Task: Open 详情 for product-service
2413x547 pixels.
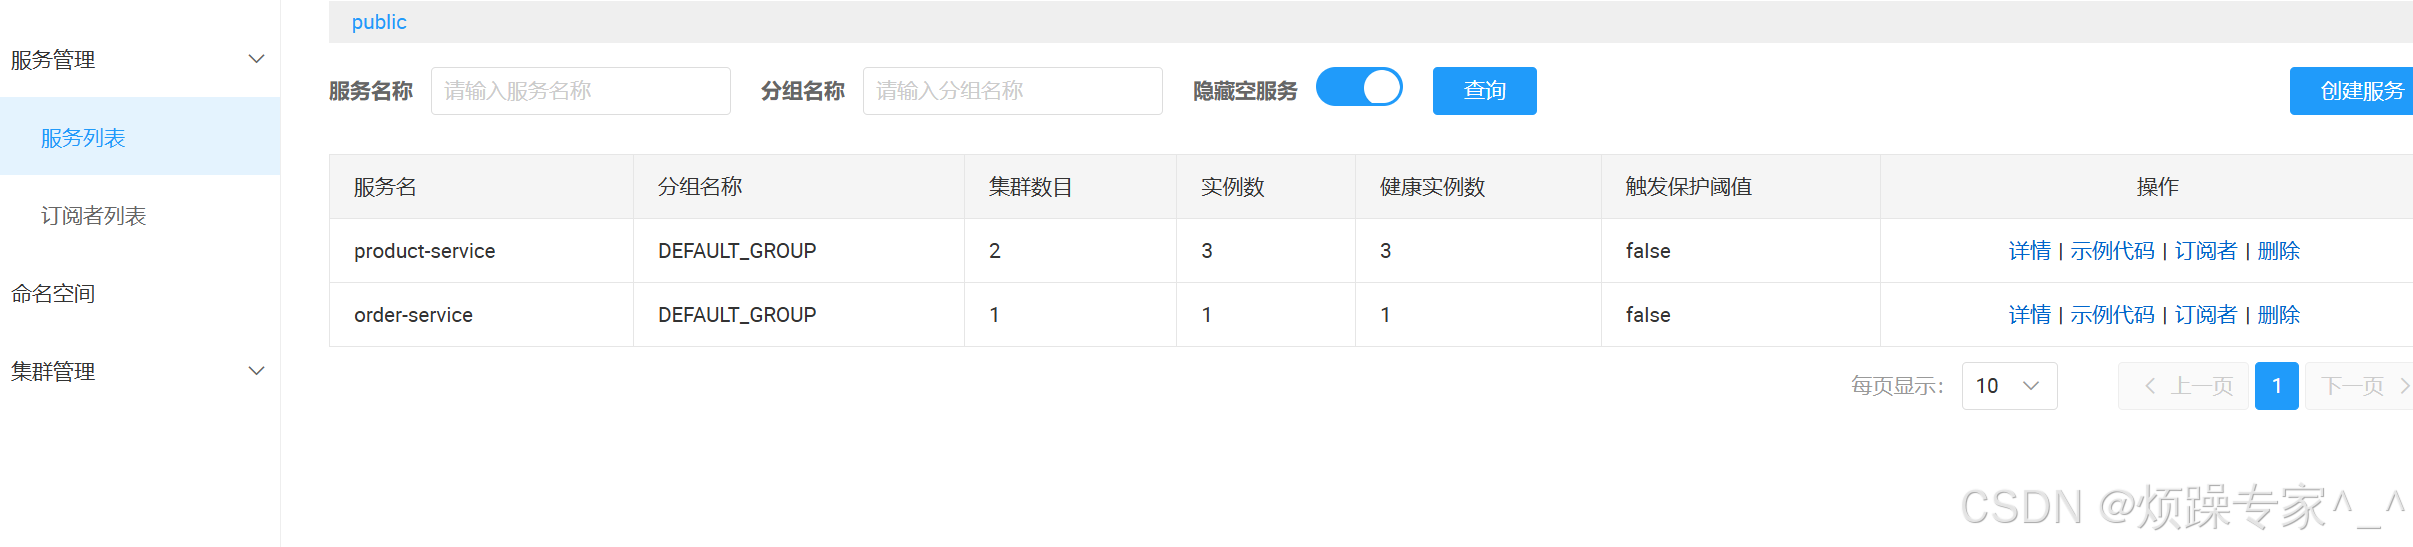Action: point(2029,251)
